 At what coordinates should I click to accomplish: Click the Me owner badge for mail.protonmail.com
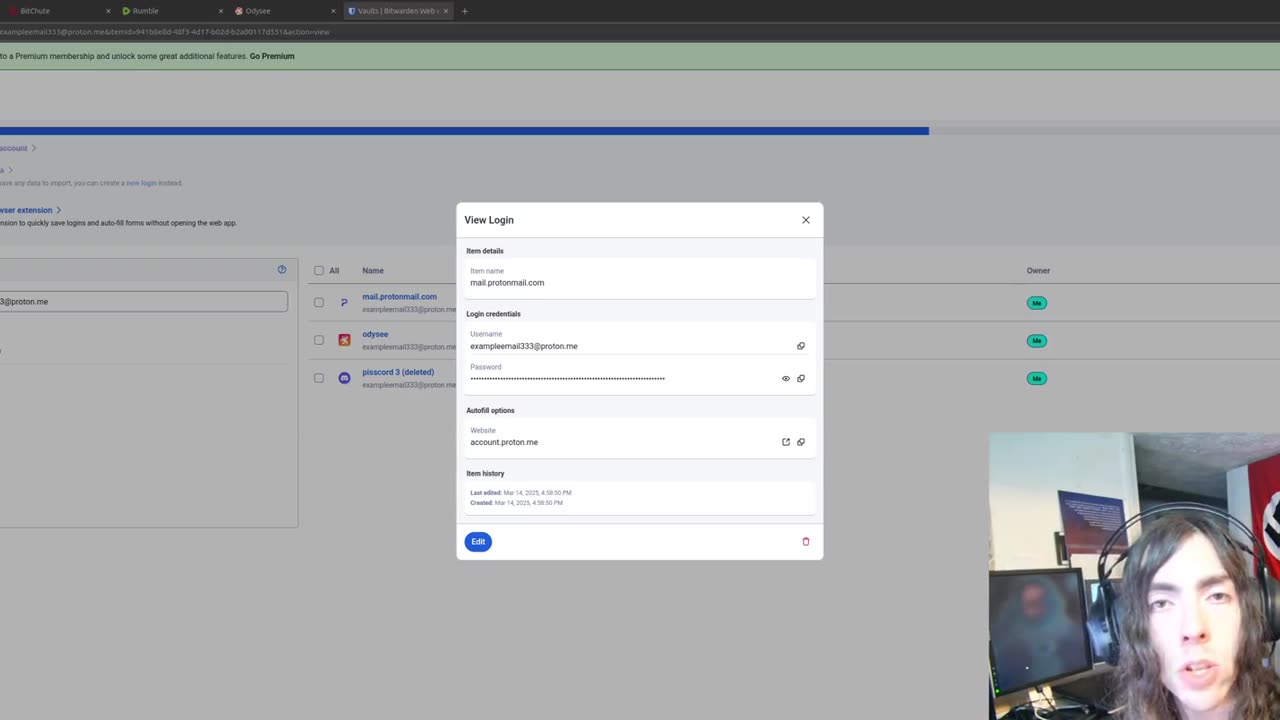(x=1037, y=303)
